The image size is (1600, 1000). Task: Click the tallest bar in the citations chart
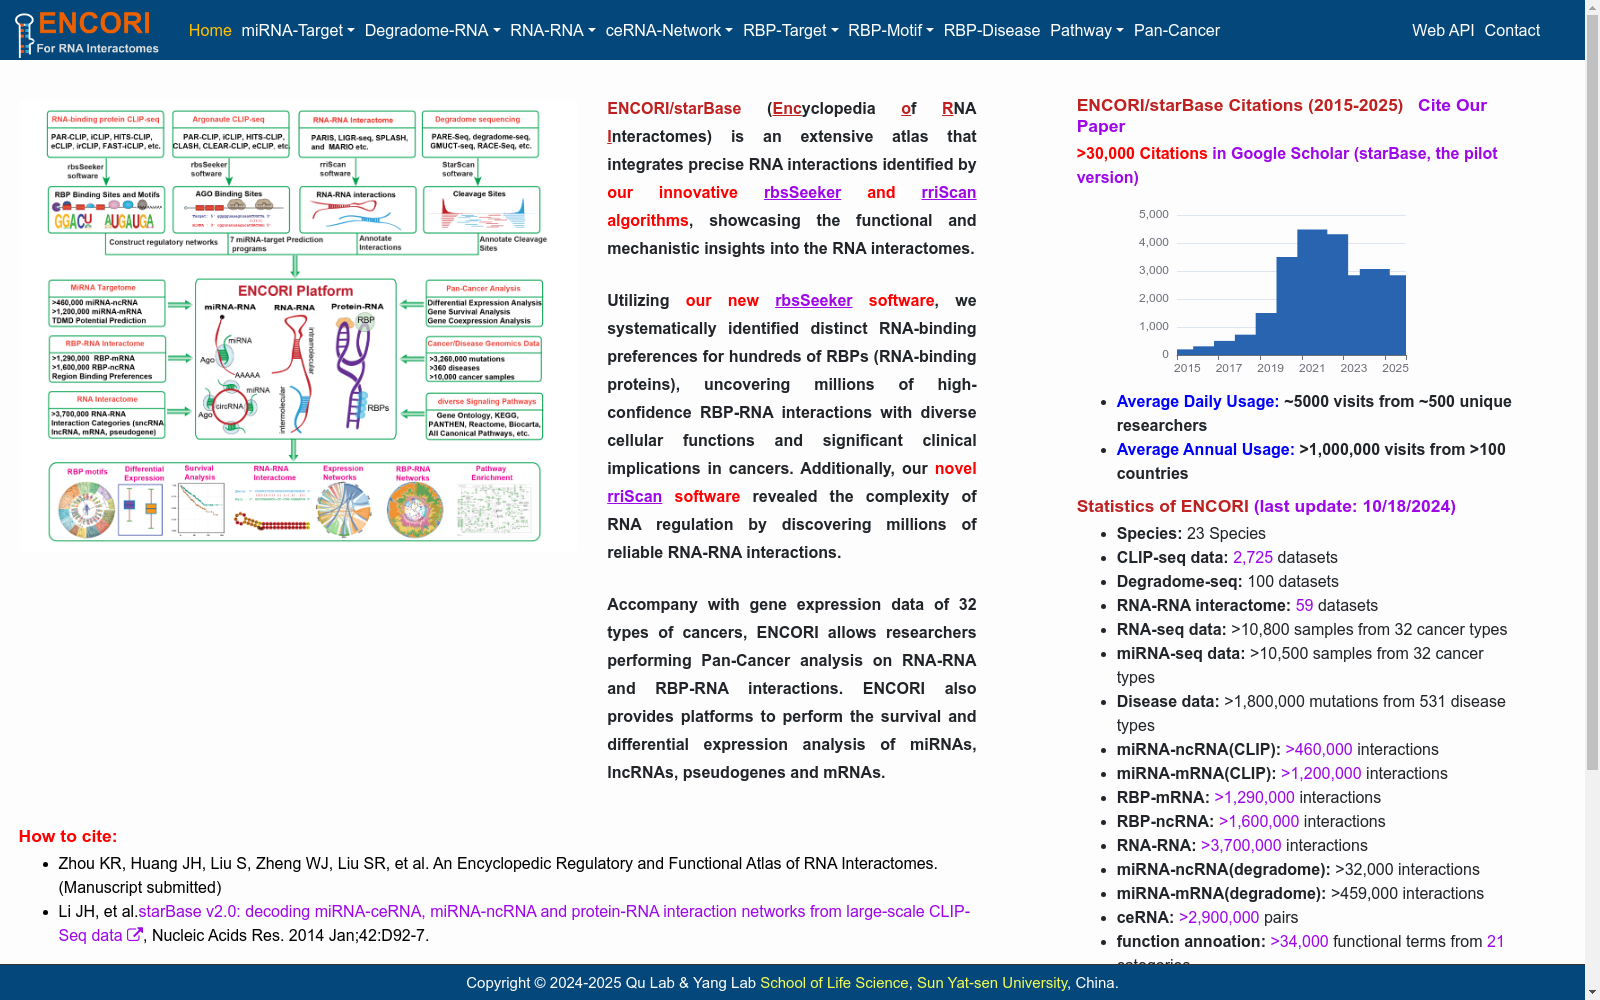(1312, 292)
